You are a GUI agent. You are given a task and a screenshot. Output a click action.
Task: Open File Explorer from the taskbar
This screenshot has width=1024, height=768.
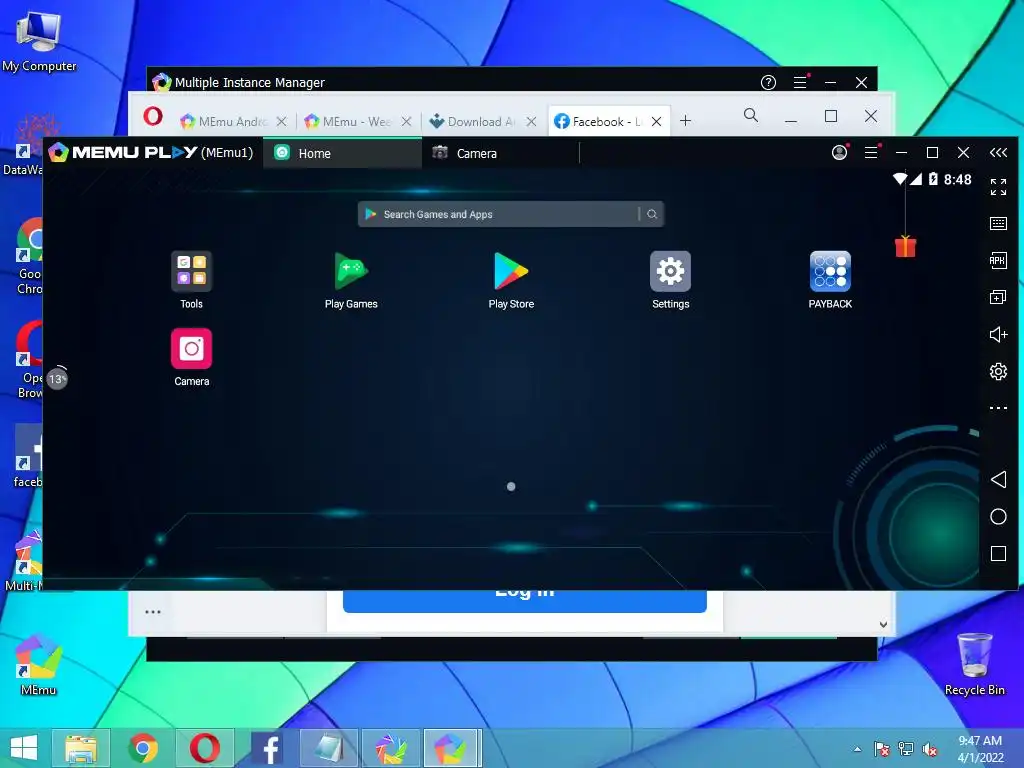(x=80, y=748)
